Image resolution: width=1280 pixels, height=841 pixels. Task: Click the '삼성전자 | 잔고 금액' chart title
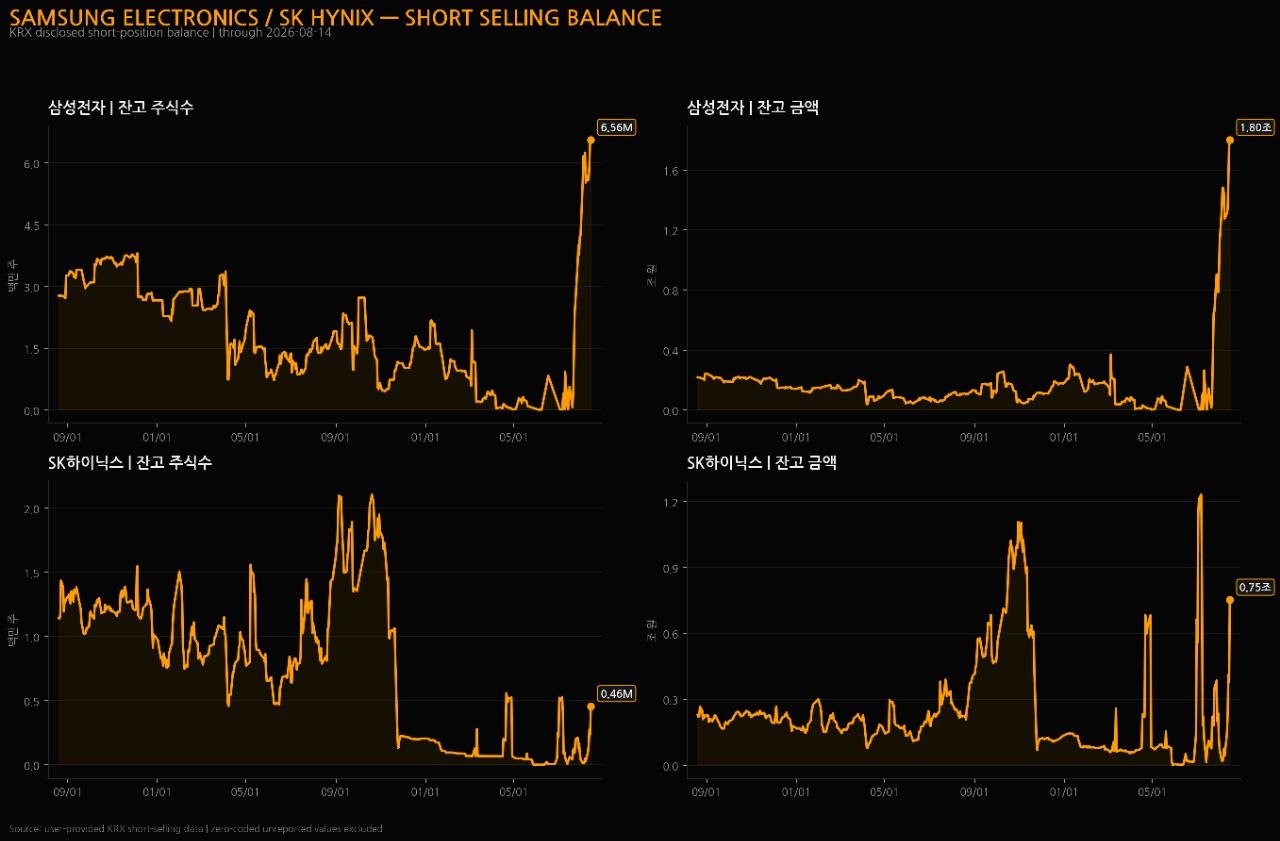(x=753, y=107)
